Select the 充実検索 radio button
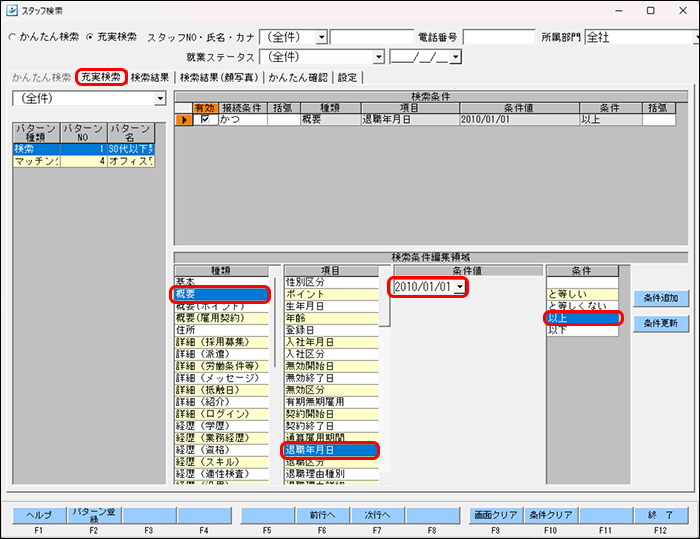The height and width of the screenshot is (539, 700). [x=90, y=37]
